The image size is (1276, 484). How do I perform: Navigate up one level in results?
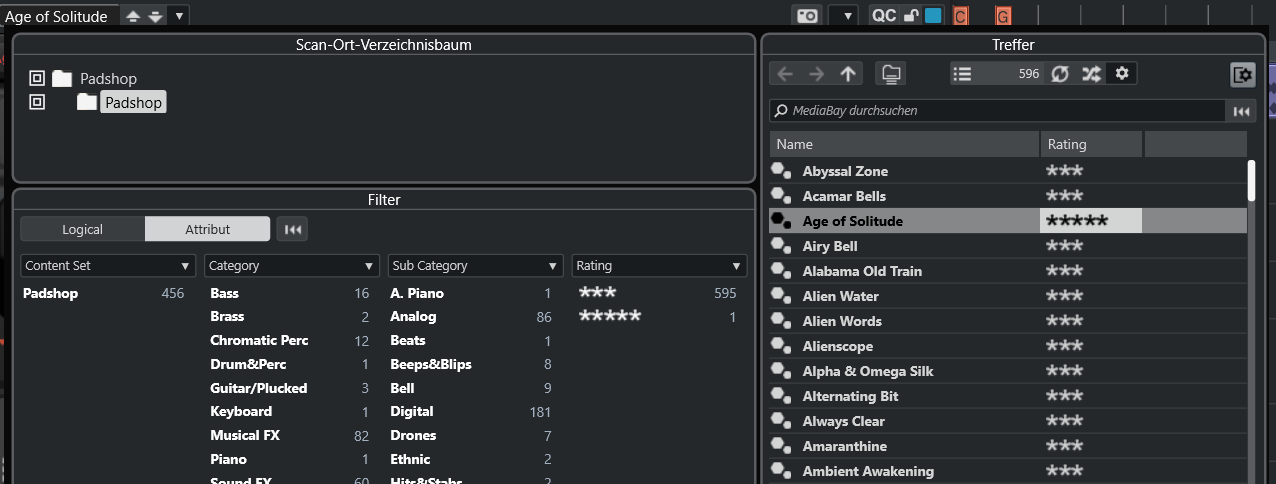pos(848,74)
